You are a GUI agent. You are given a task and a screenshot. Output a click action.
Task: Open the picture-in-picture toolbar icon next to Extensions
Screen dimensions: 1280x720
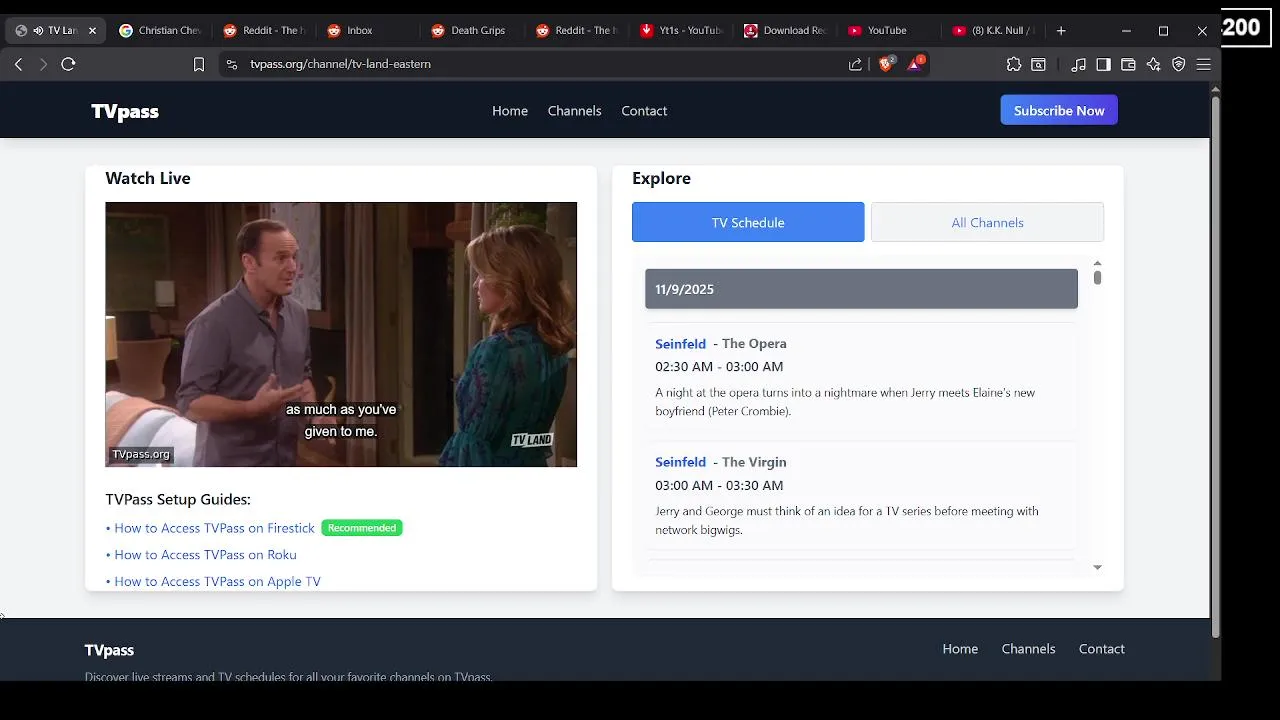coord(1039,64)
